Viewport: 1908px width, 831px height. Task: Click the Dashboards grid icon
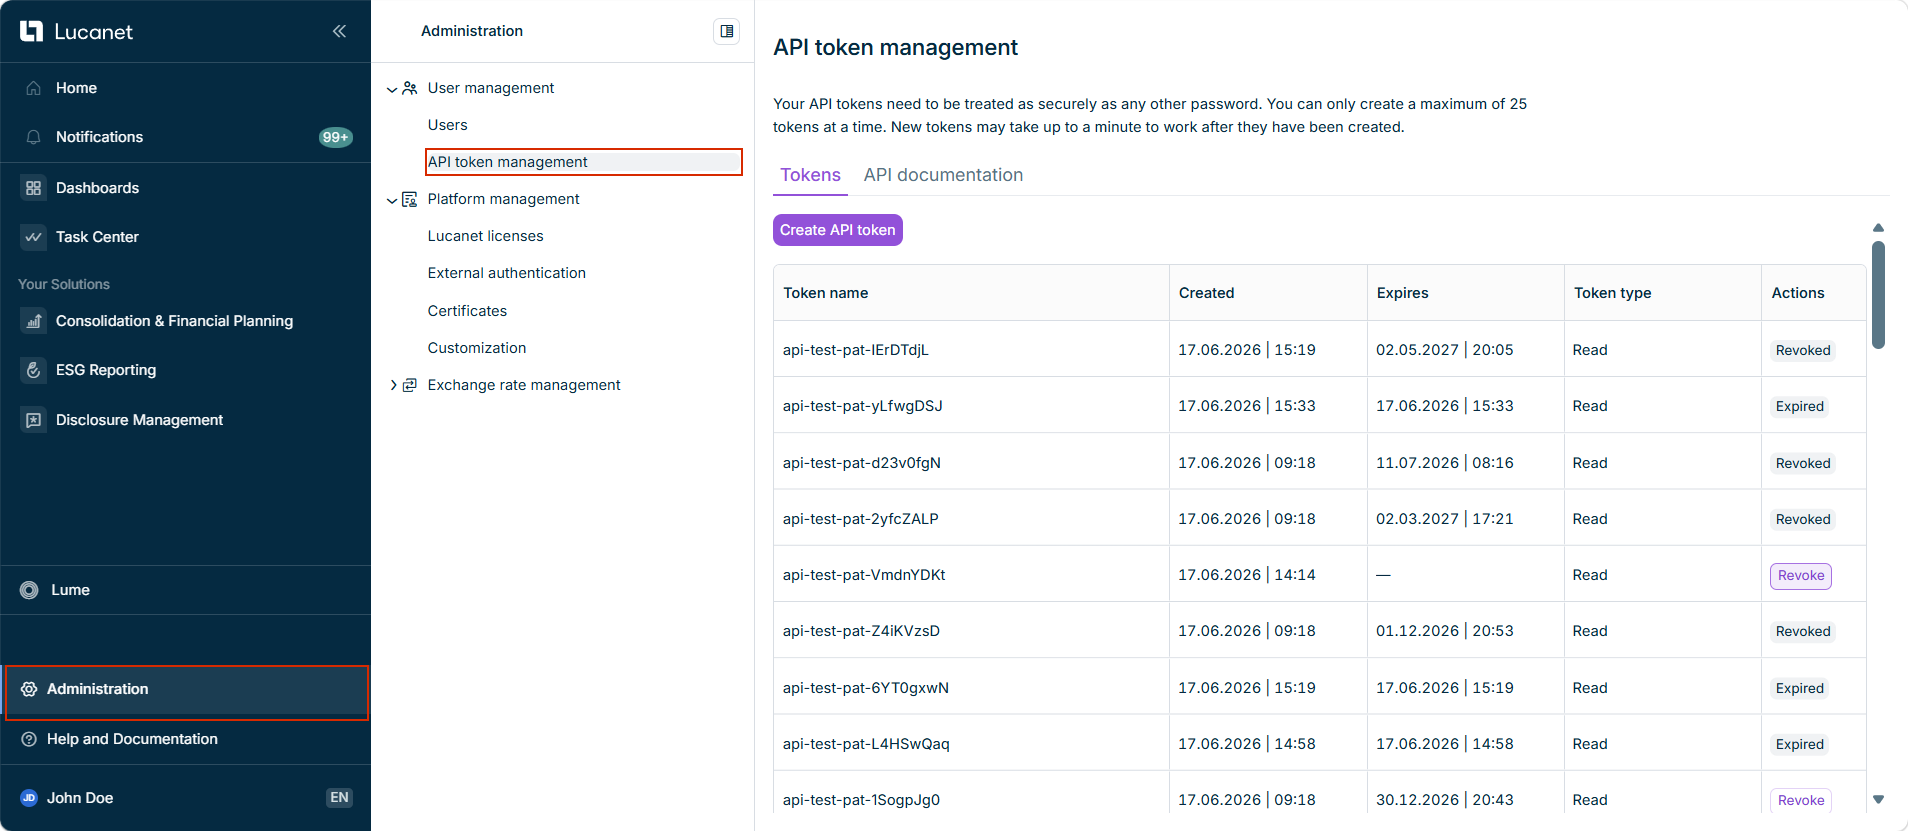[x=33, y=188]
